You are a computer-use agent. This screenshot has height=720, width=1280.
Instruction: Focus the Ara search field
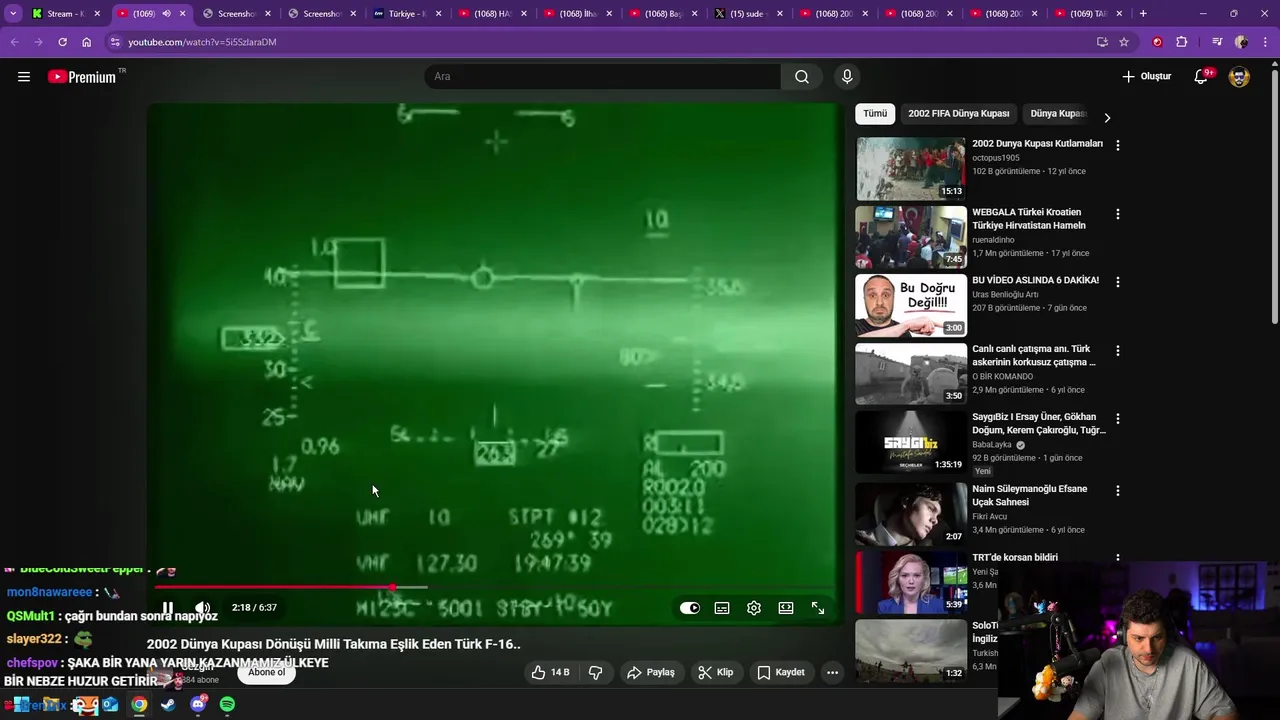pos(602,77)
